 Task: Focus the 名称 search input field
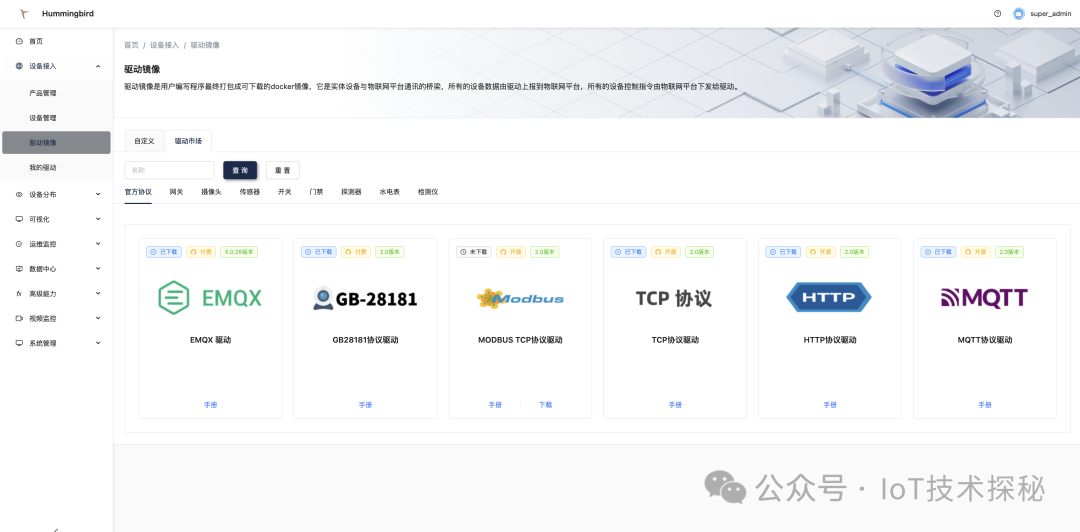tap(169, 170)
